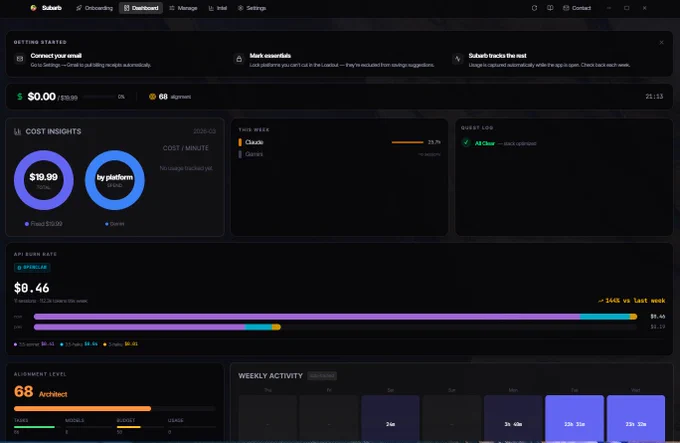Click the top now burn rate bar

[335, 316]
